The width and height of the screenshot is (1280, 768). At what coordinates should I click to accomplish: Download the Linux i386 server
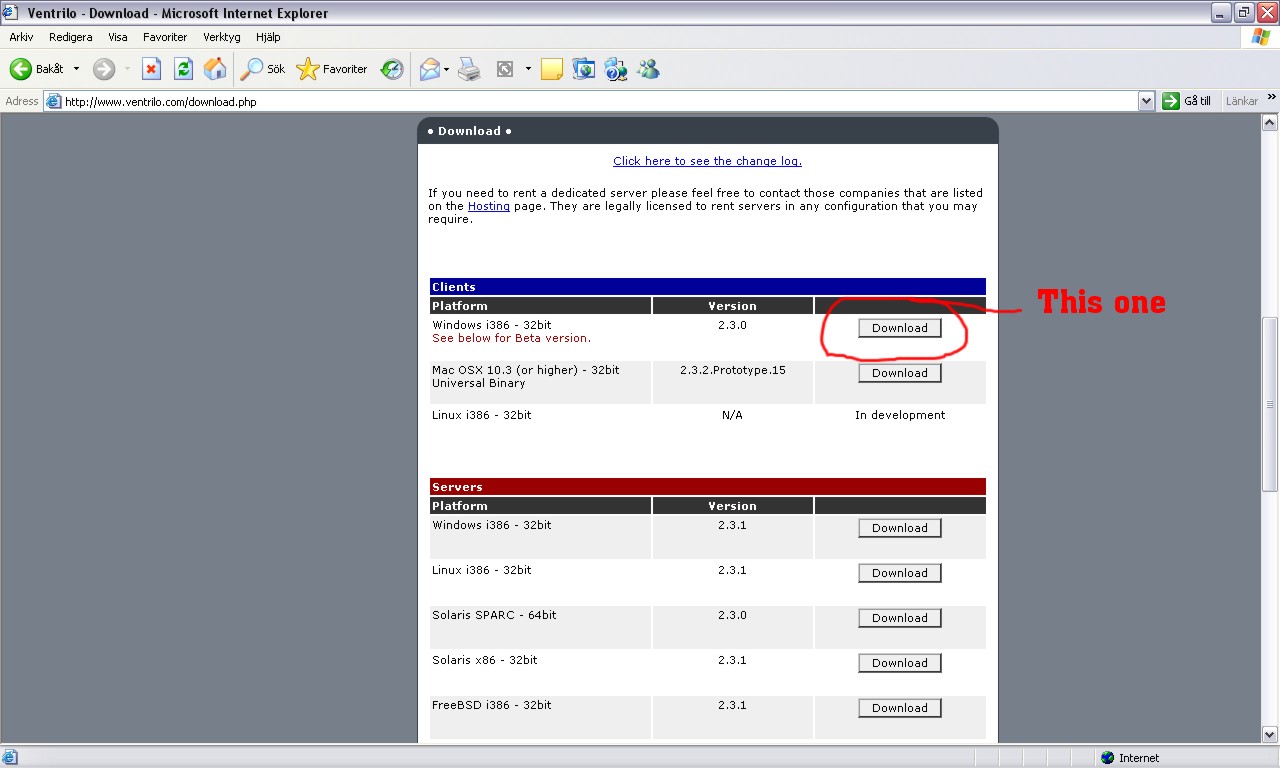point(899,573)
